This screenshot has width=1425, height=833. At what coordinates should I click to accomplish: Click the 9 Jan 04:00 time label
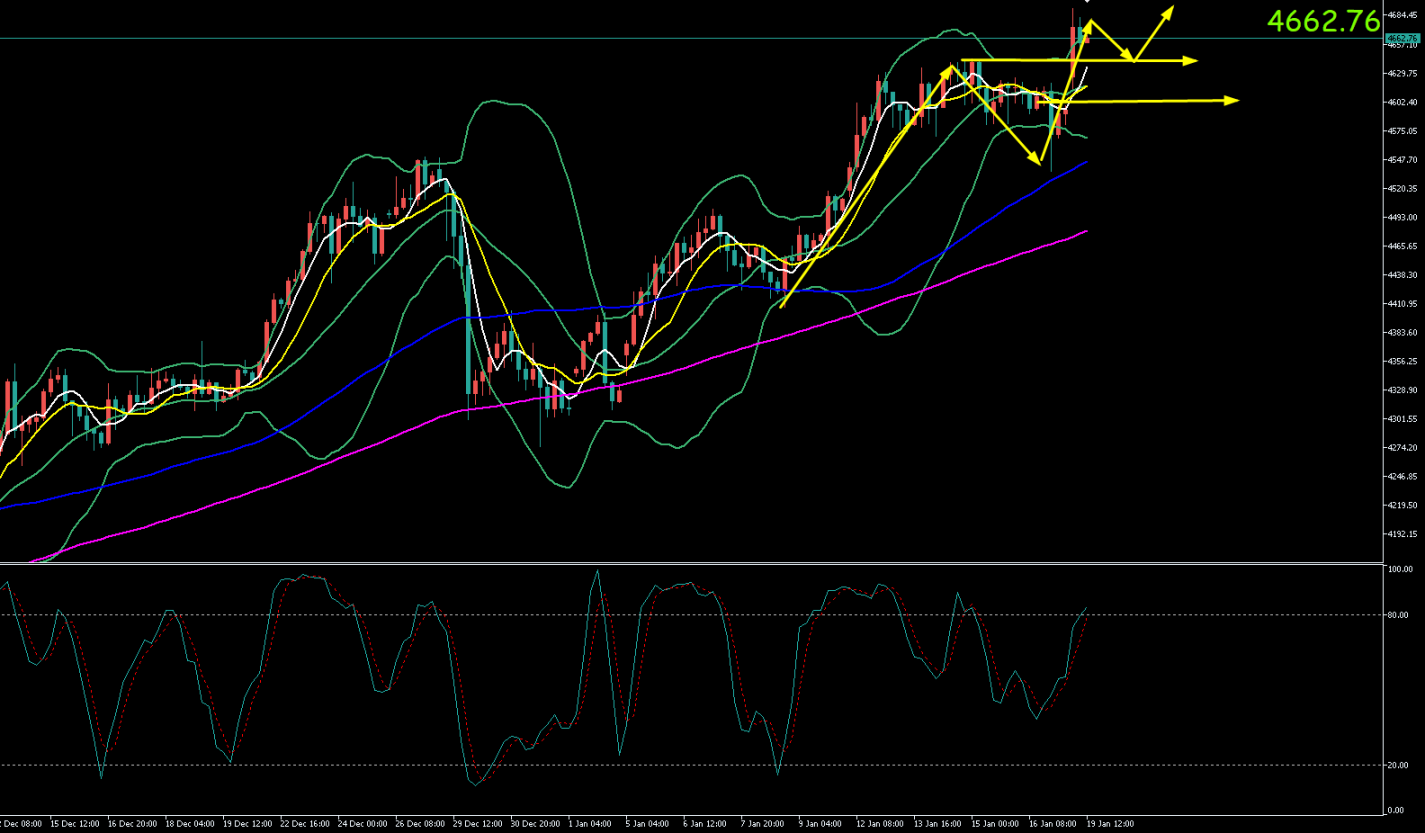pos(820,825)
